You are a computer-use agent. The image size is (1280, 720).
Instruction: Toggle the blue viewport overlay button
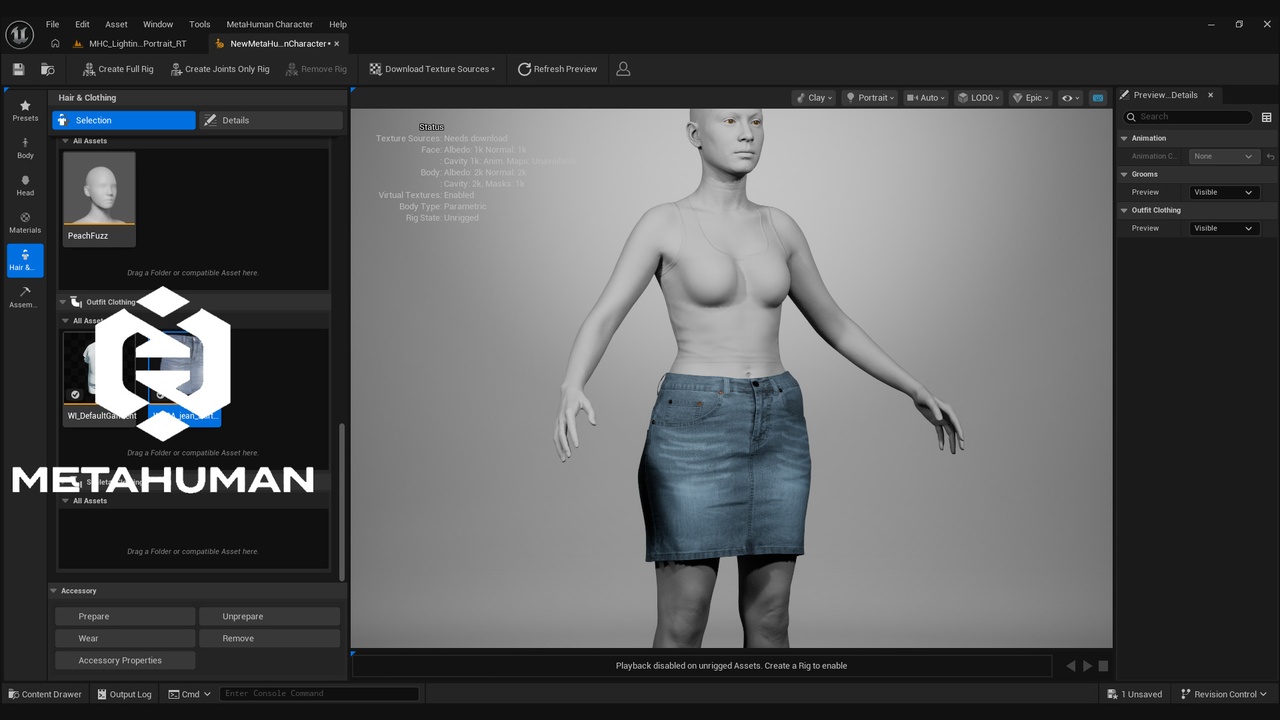pyautogui.click(x=1098, y=98)
